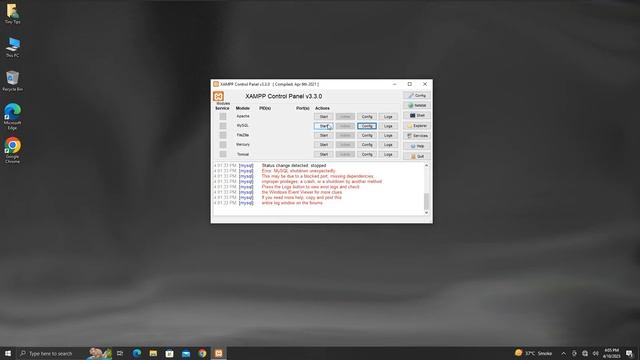Click the XAMPP taskbar icon

(x=219, y=353)
